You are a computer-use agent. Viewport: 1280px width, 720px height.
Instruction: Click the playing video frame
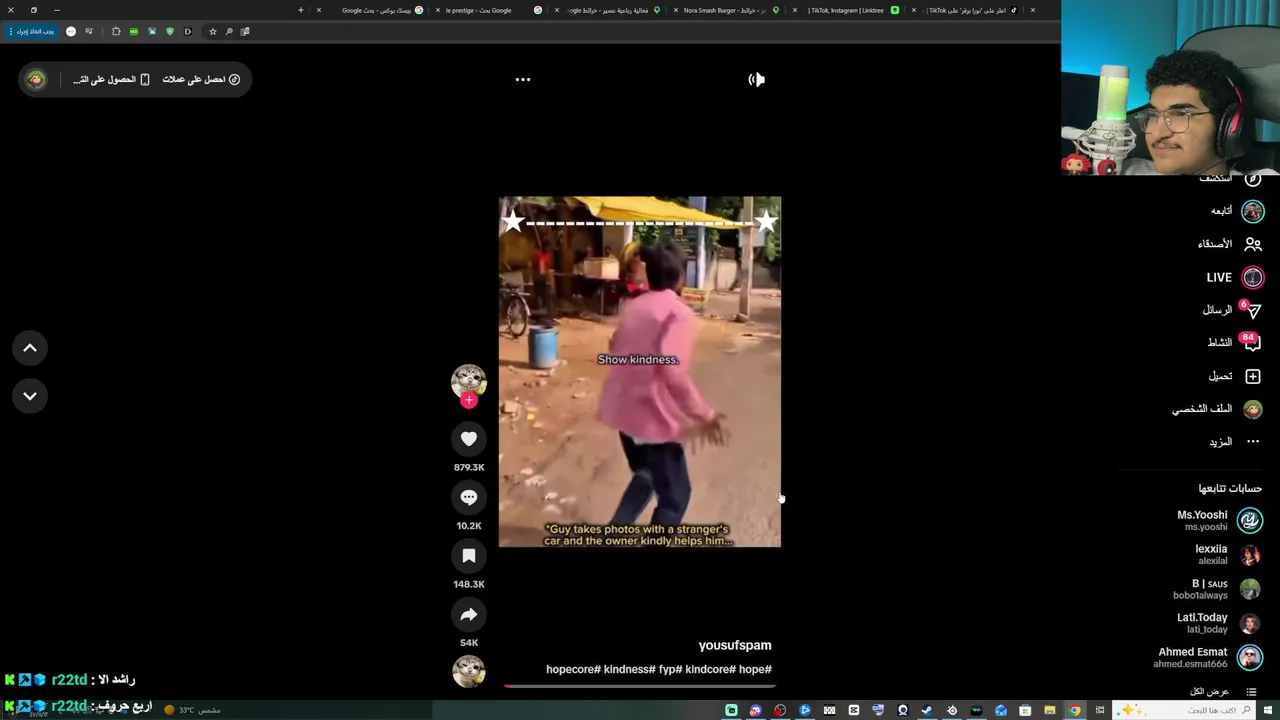click(x=640, y=371)
